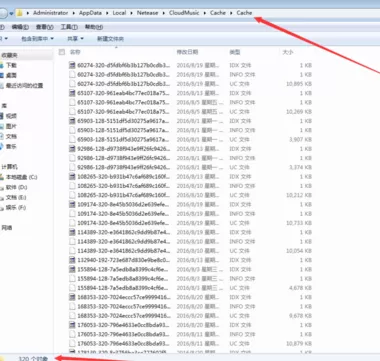Expand breadcrumb arrow before Administrator
Image resolution: width=380 pixels, height=361 pixels.
point(28,13)
